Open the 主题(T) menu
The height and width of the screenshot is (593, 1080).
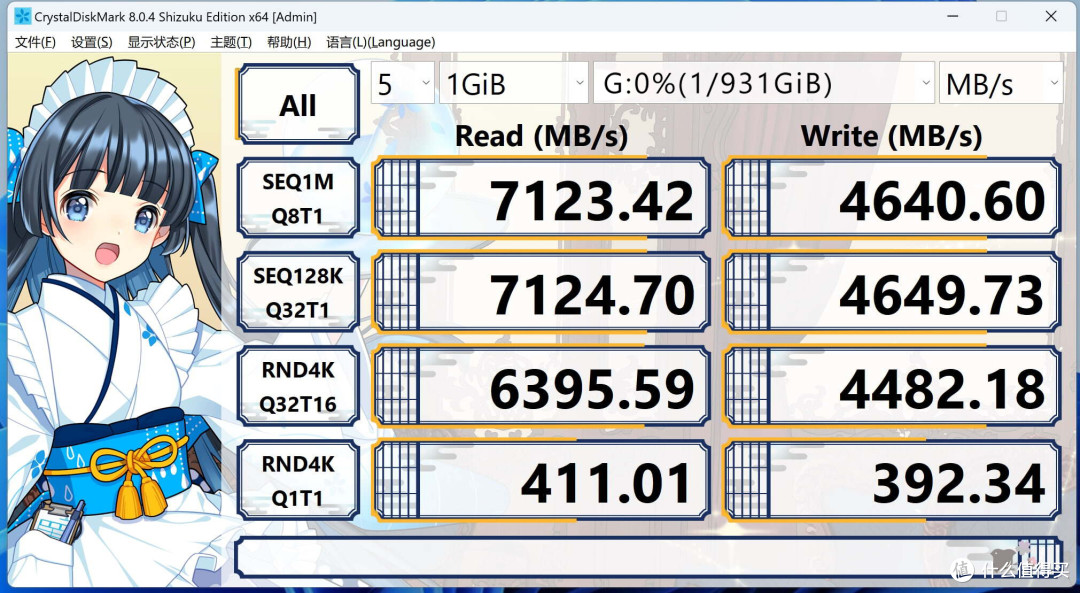point(231,42)
